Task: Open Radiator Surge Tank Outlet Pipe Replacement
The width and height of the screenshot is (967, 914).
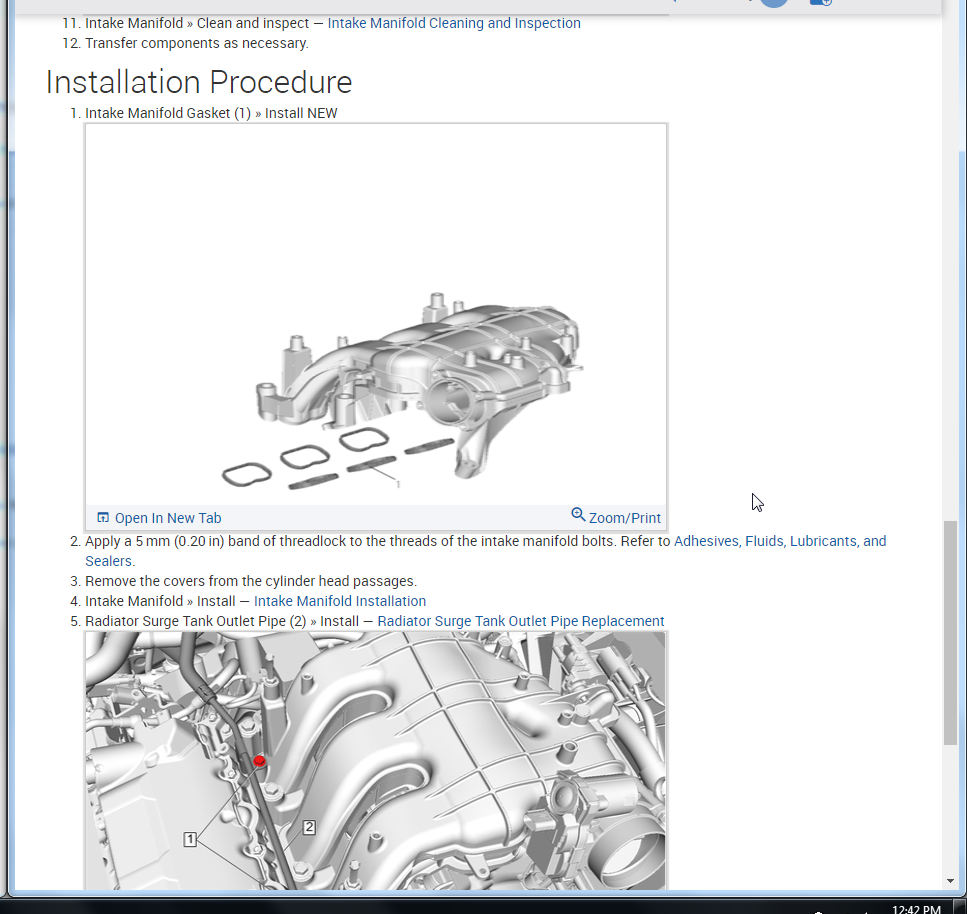Action: [520, 621]
